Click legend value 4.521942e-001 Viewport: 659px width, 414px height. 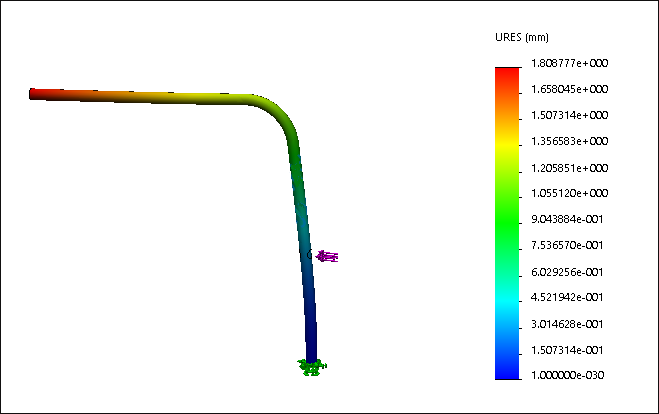pos(567,298)
